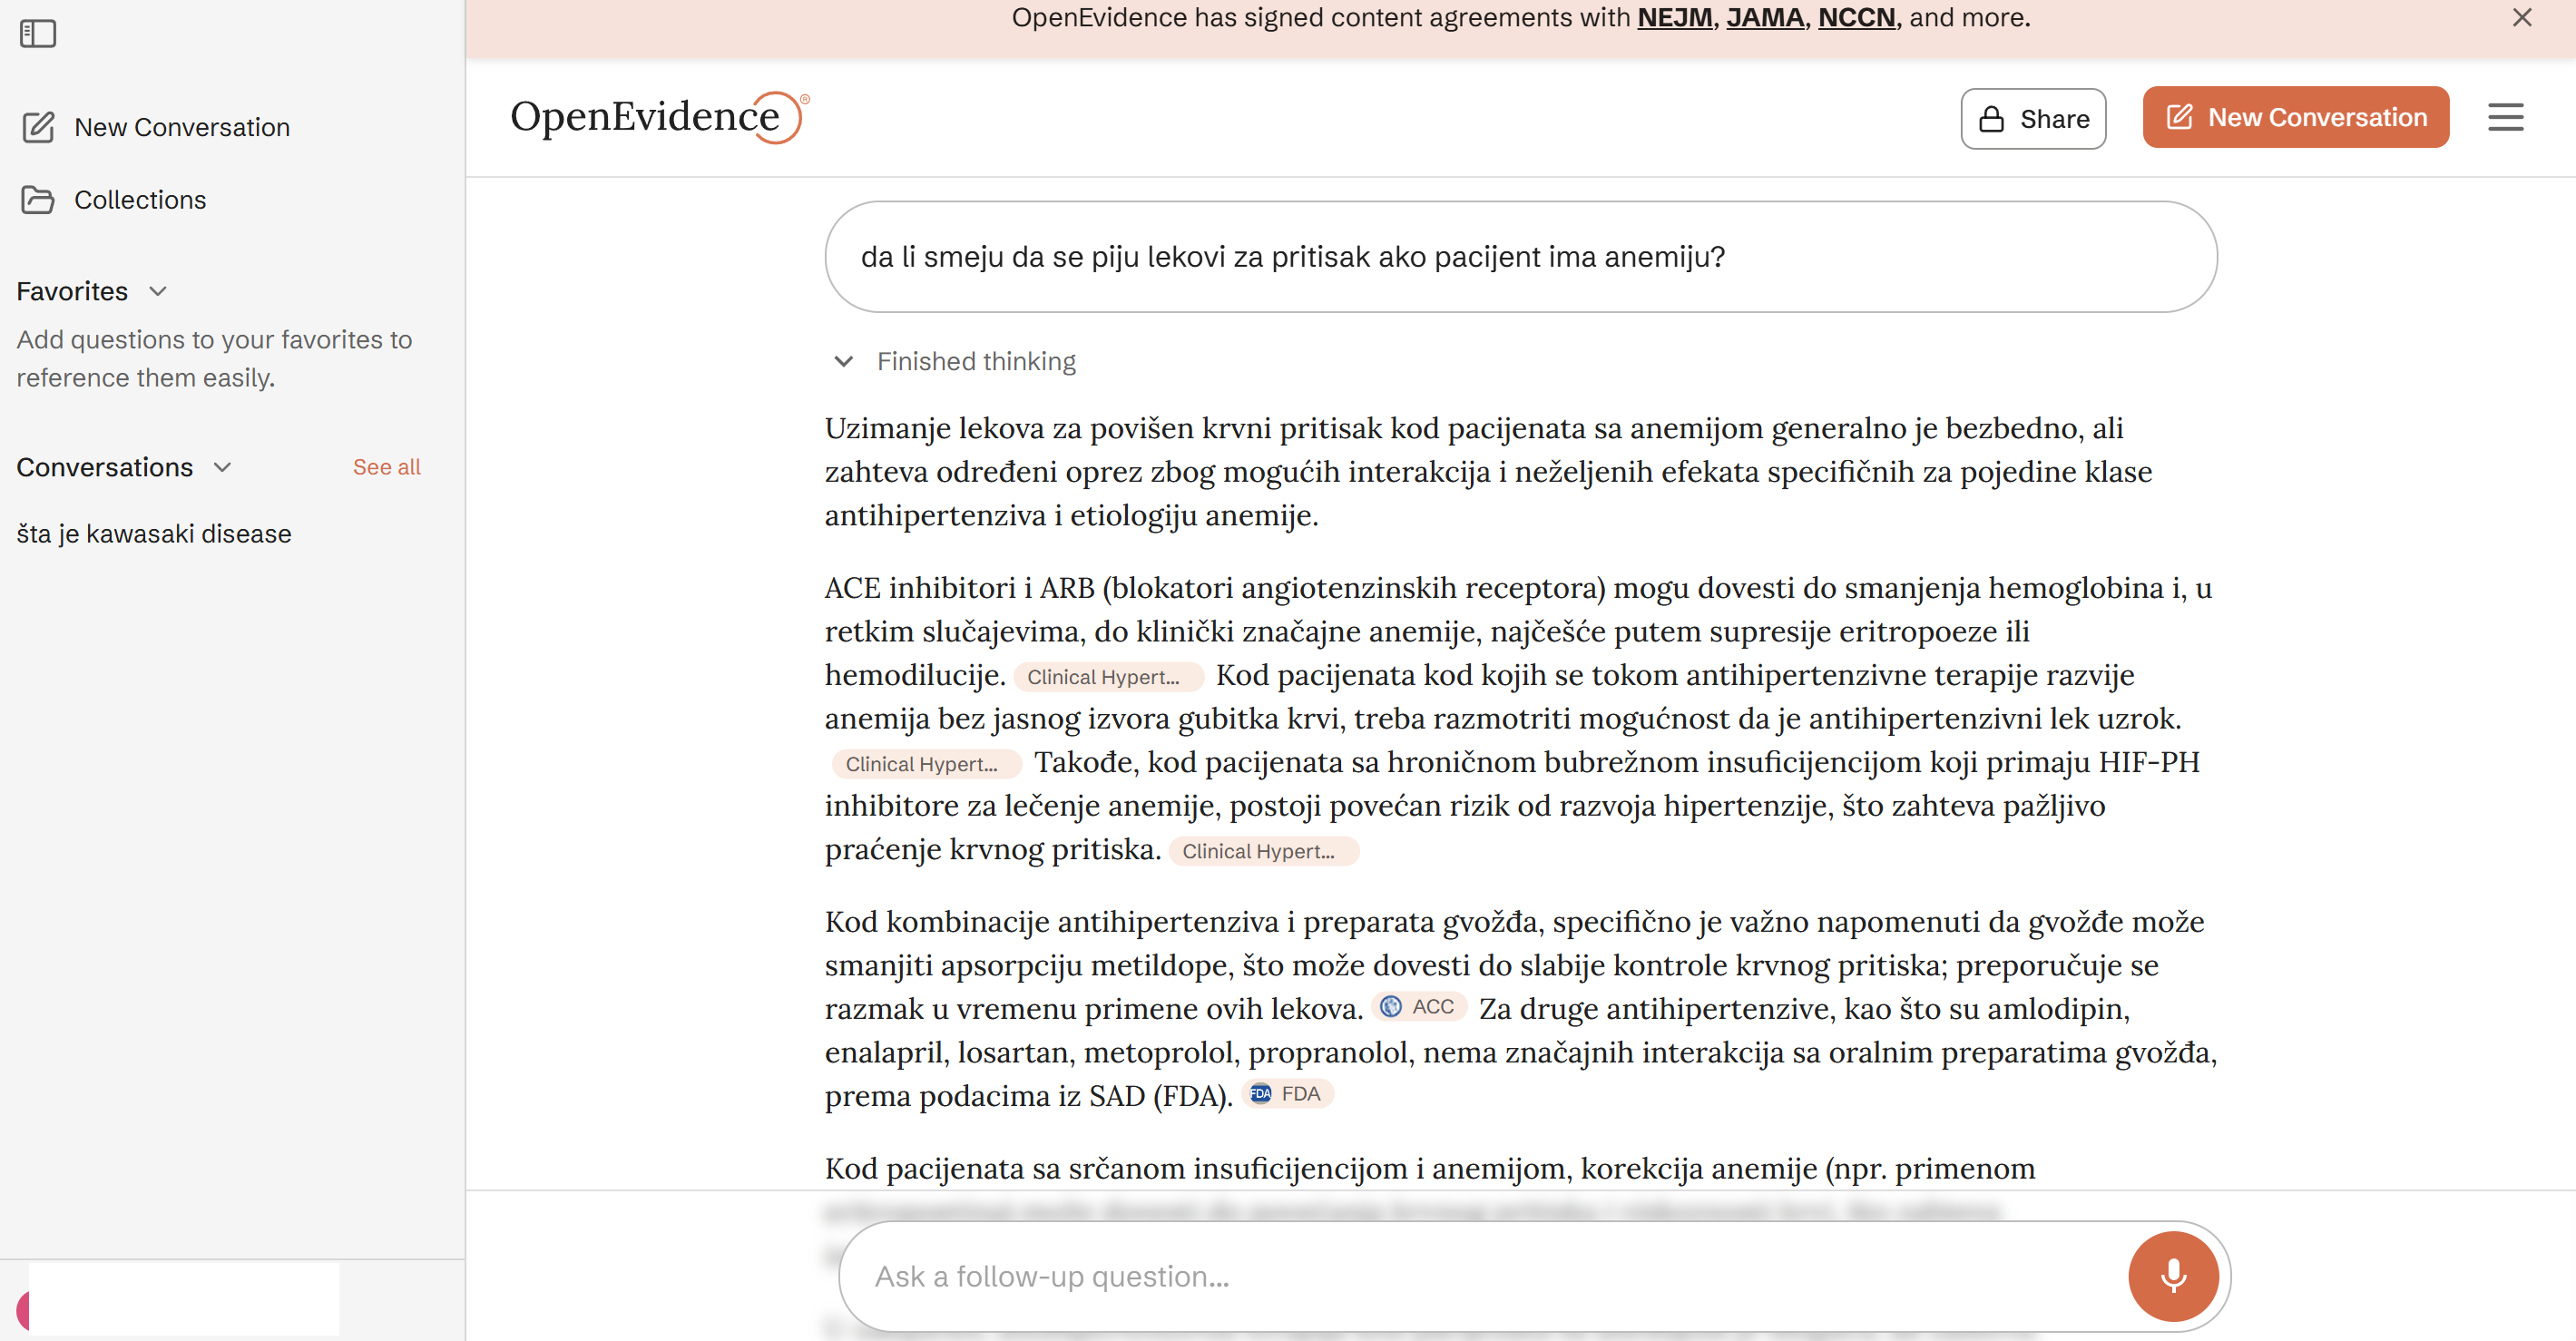Click the microphone voice input button
Image resolution: width=2576 pixels, height=1341 pixels.
(x=2172, y=1276)
